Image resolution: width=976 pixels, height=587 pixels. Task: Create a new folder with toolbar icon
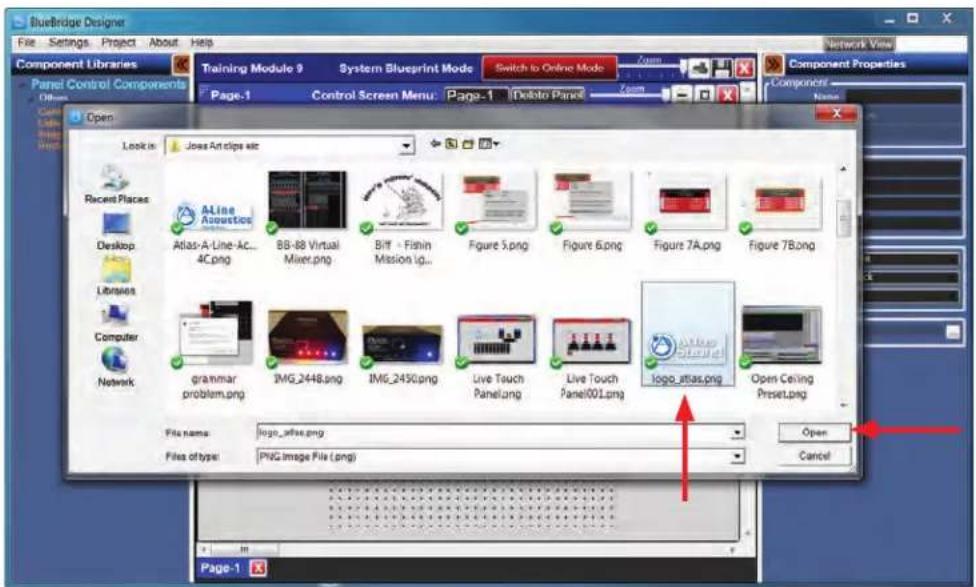pos(467,144)
